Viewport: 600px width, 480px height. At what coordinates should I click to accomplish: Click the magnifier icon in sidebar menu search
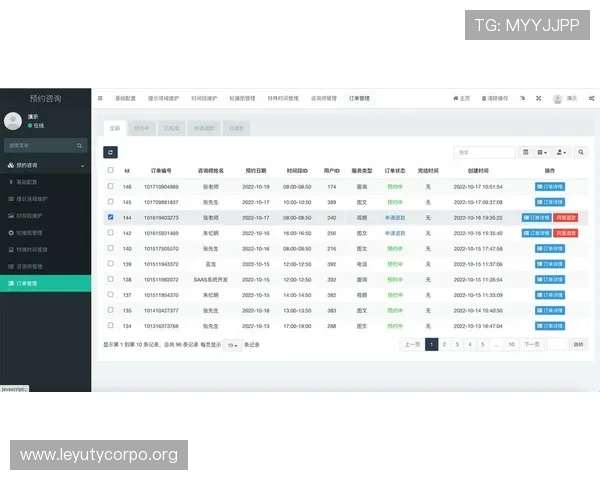80,146
